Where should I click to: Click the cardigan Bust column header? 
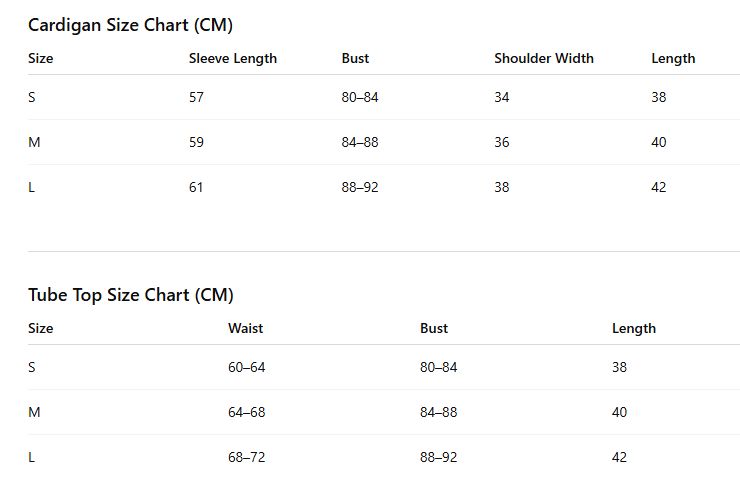pos(355,58)
